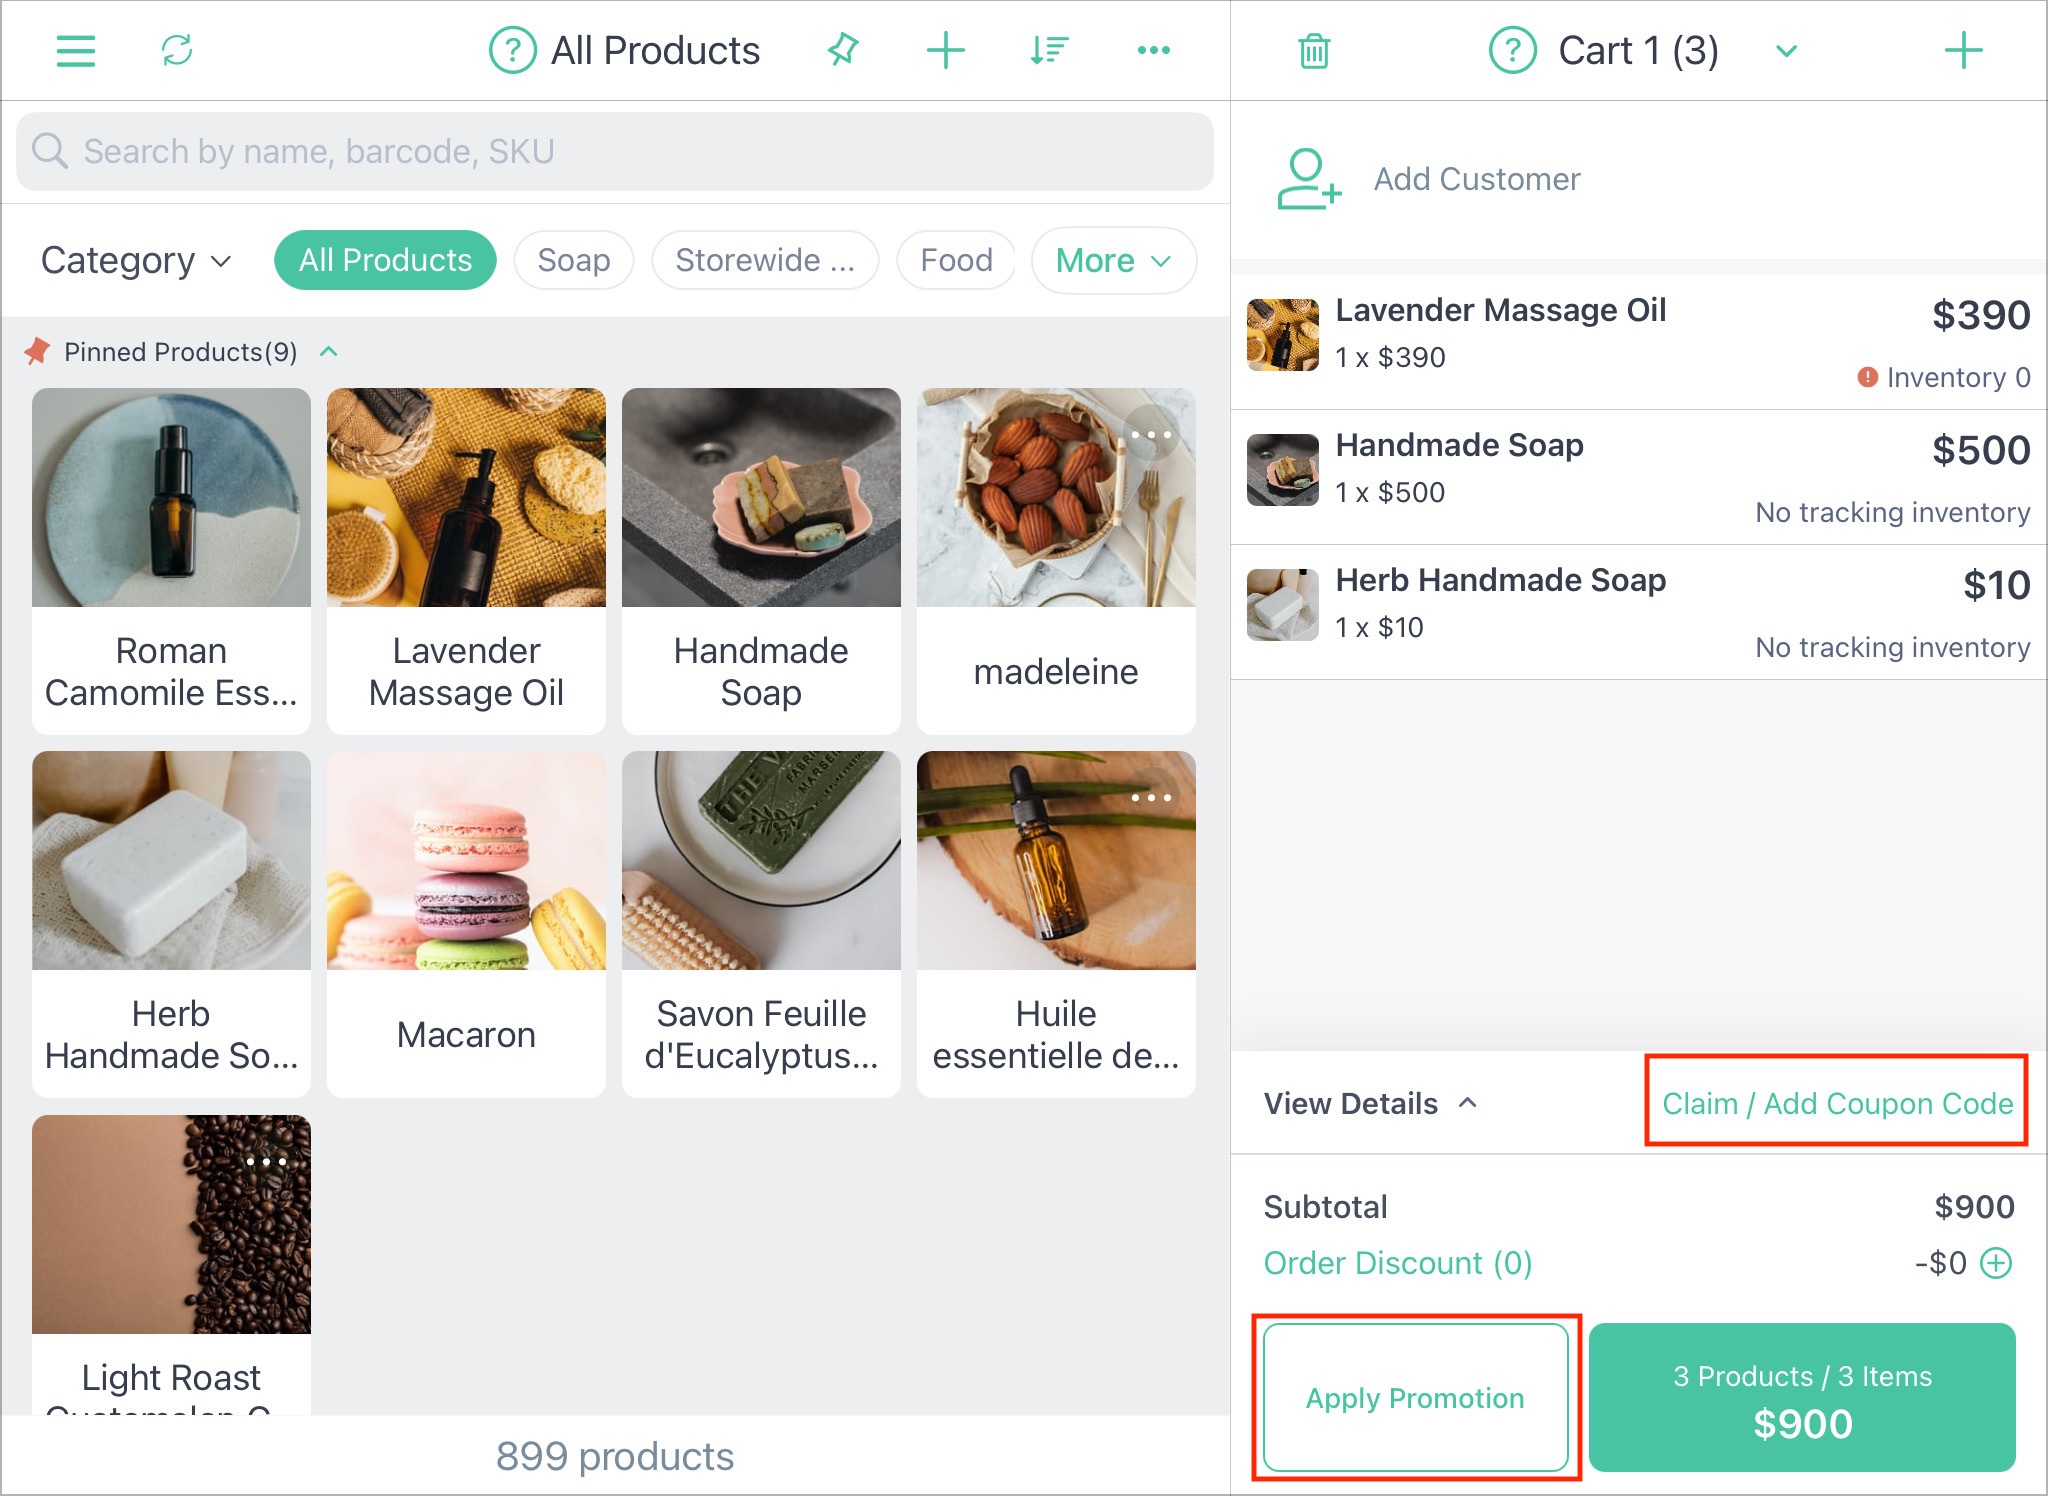Expand the Cart 1 dropdown chevron

(x=1786, y=51)
